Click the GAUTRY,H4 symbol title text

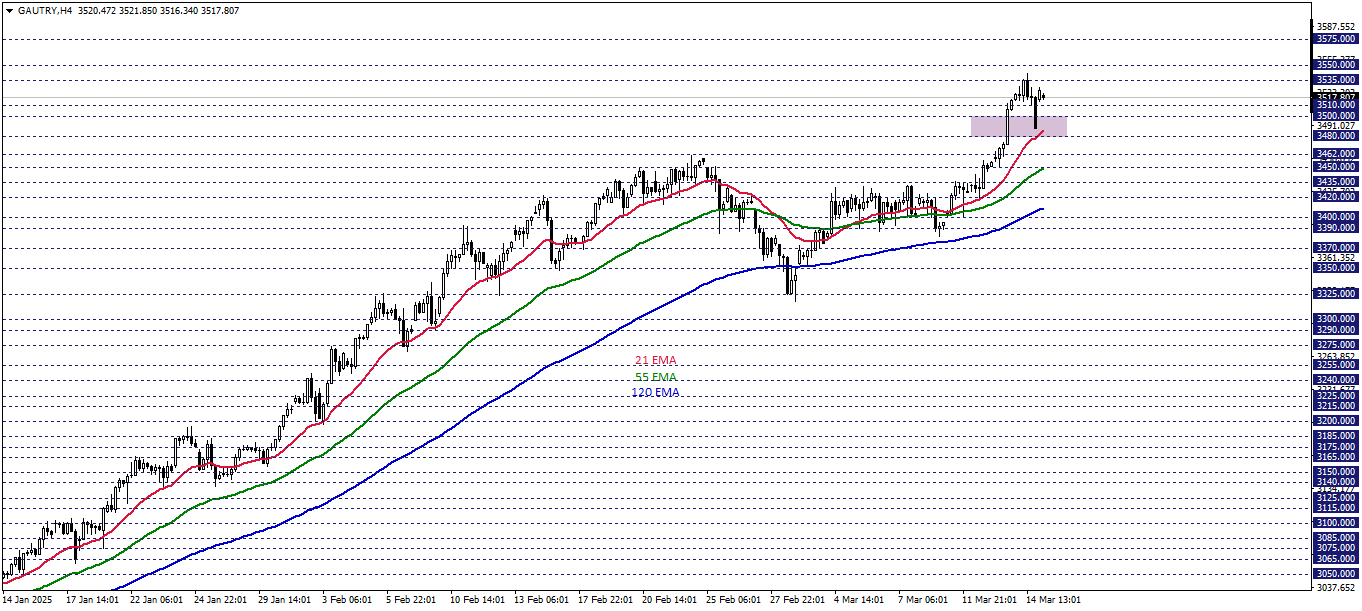tap(44, 10)
